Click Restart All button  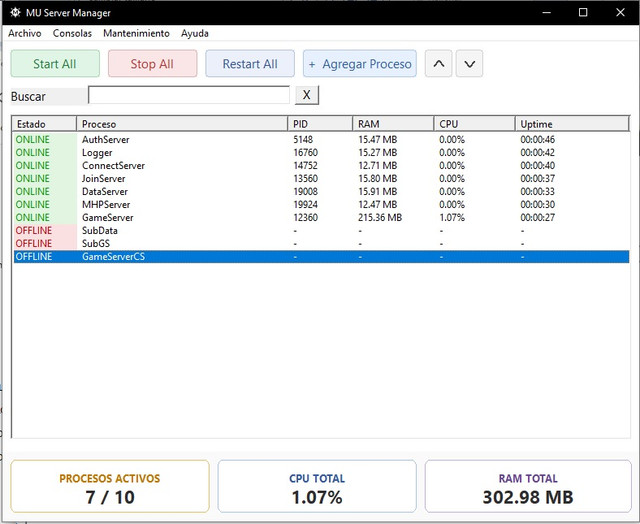250,64
